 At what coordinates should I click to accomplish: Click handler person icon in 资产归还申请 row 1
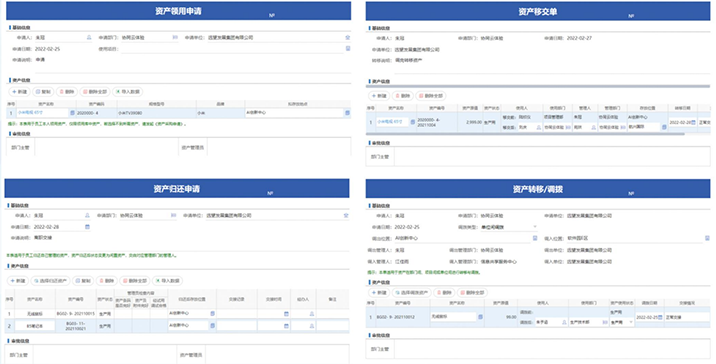[312, 314]
